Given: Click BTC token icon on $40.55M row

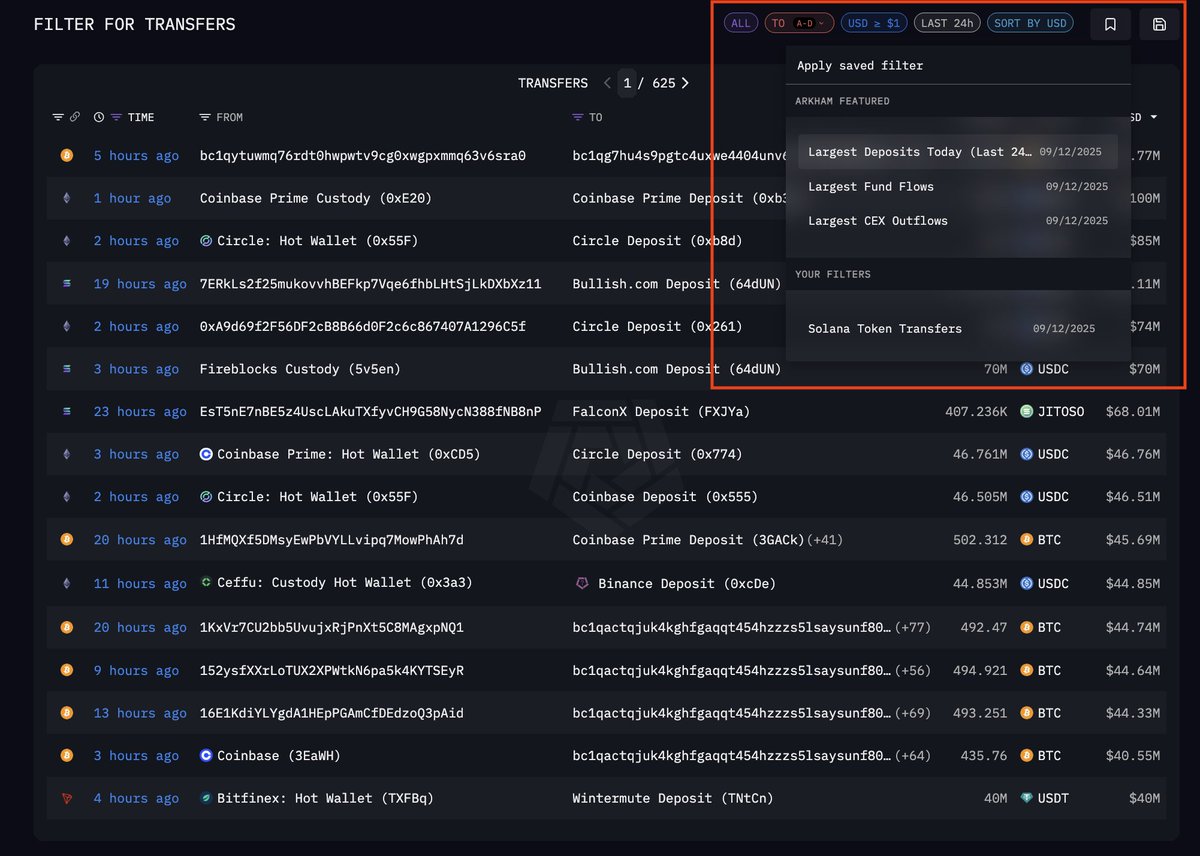Looking at the screenshot, I should [1026, 755].
